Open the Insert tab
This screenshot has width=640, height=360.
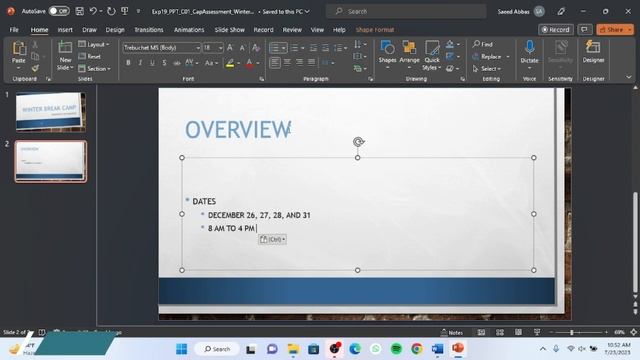[x=65, y=30]
